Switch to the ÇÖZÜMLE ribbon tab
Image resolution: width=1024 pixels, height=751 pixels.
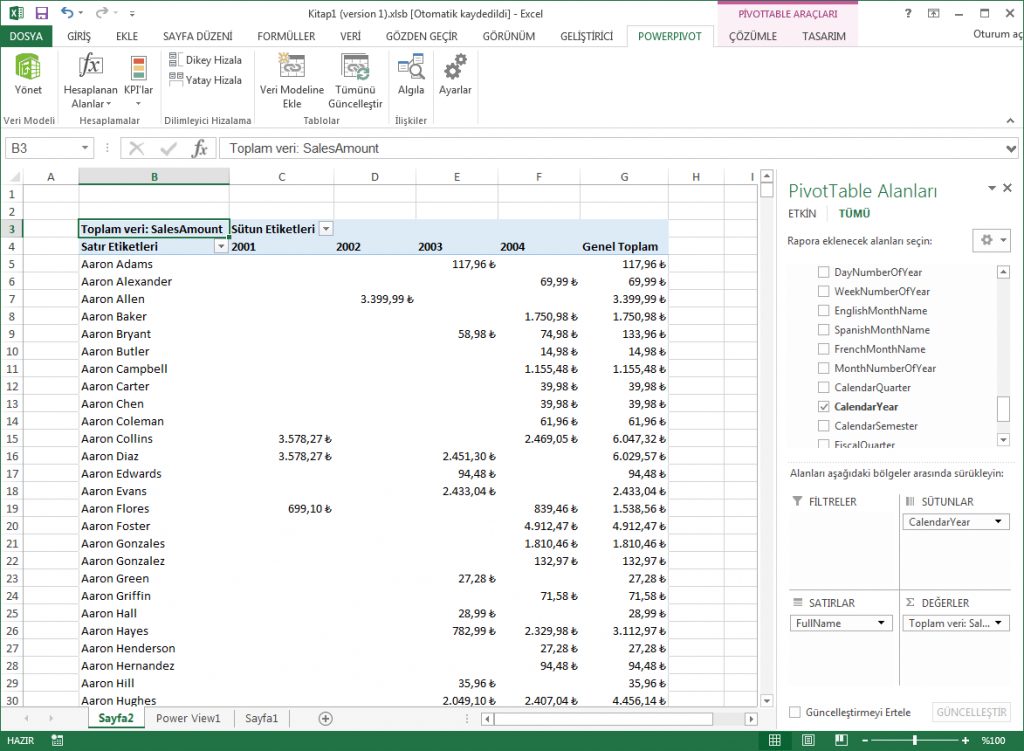[753, 37]
